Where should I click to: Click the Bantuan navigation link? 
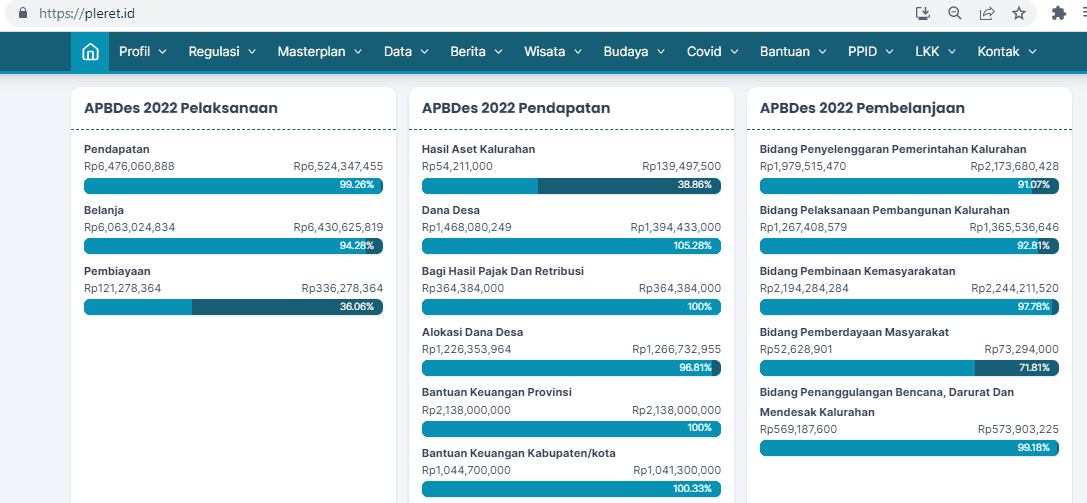coord(793,52)
